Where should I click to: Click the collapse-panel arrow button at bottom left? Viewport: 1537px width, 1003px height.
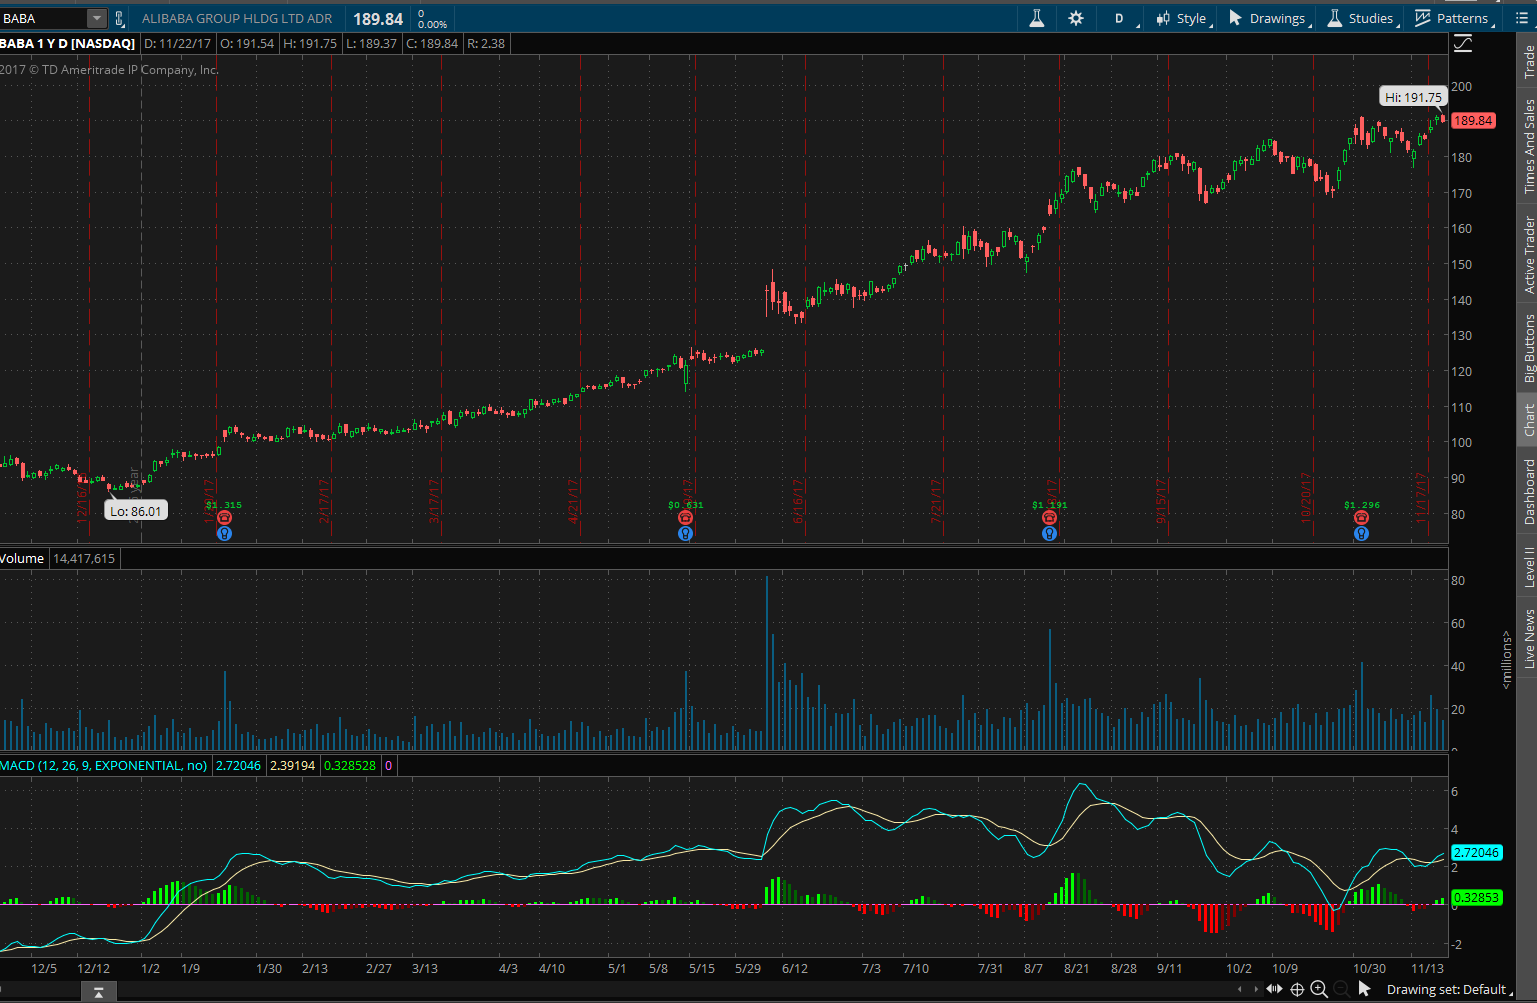click(x=98, y=991)
